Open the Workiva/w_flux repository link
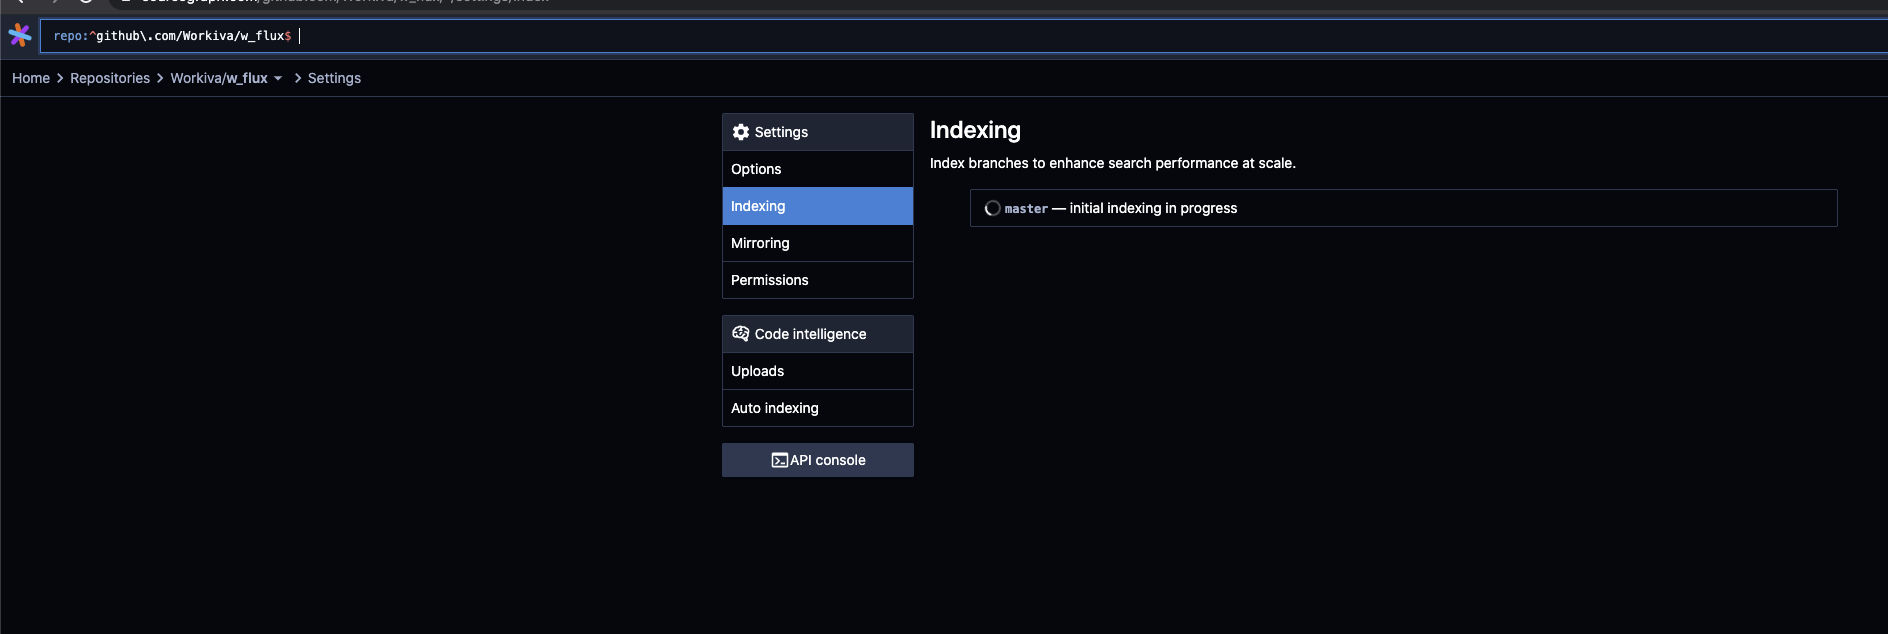1888x634 pixels. coord(219,78)
